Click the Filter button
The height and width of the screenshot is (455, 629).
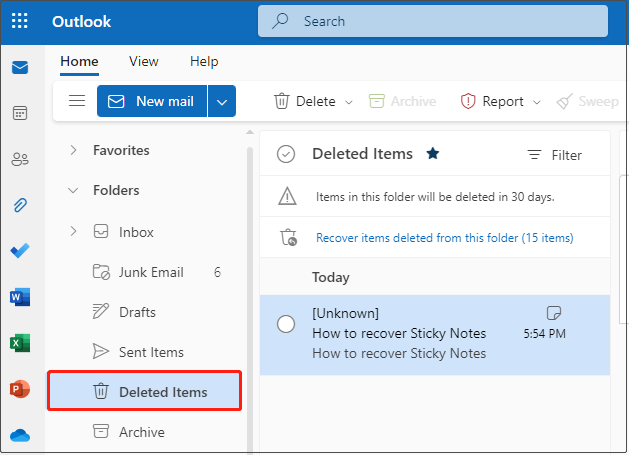click(555, 155)
